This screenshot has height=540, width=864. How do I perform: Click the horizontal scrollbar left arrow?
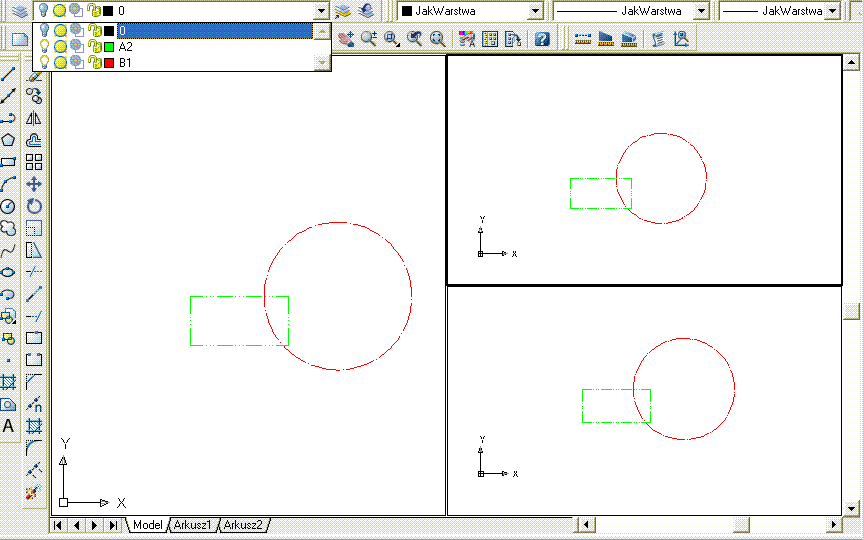(586, 525)
